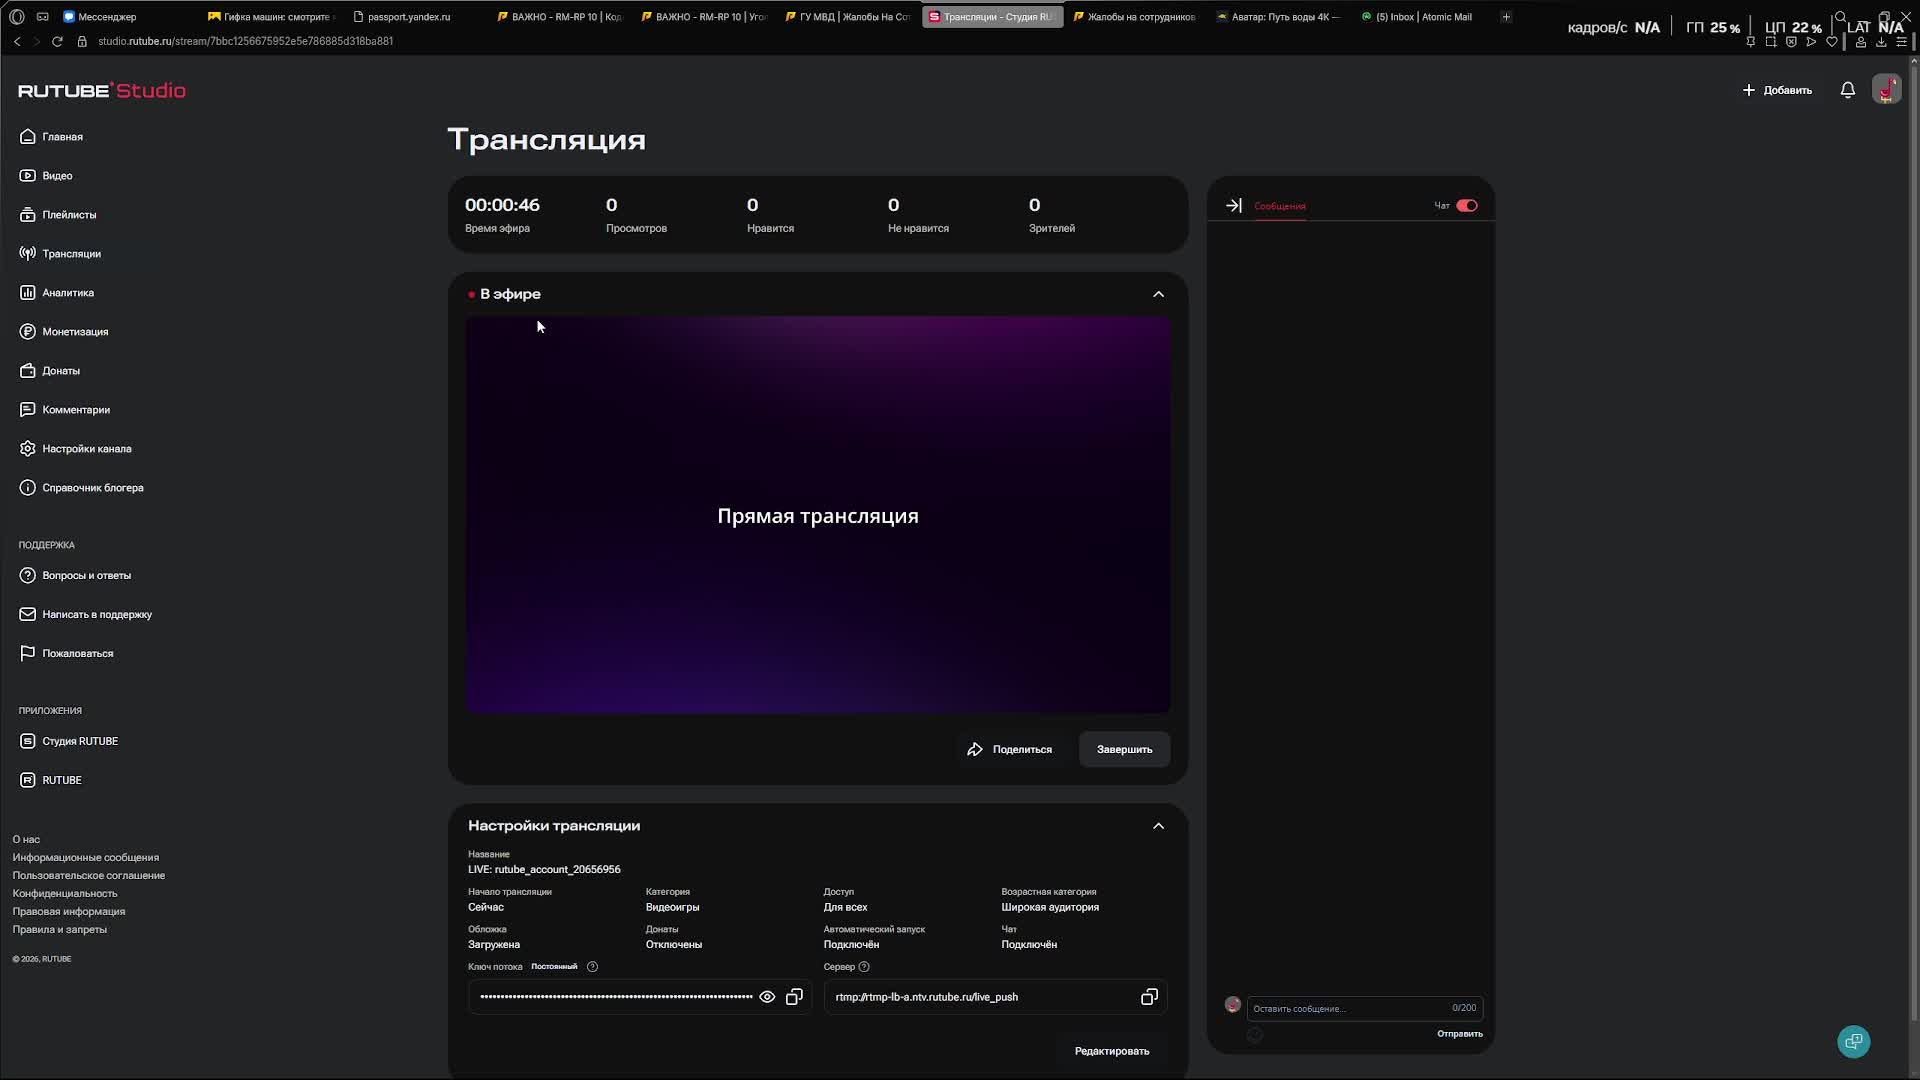The width and height of the screenshot is (1920, 1080).
Task: Select Монетизация in the sidebar
Action: click(x=75, y=331)
